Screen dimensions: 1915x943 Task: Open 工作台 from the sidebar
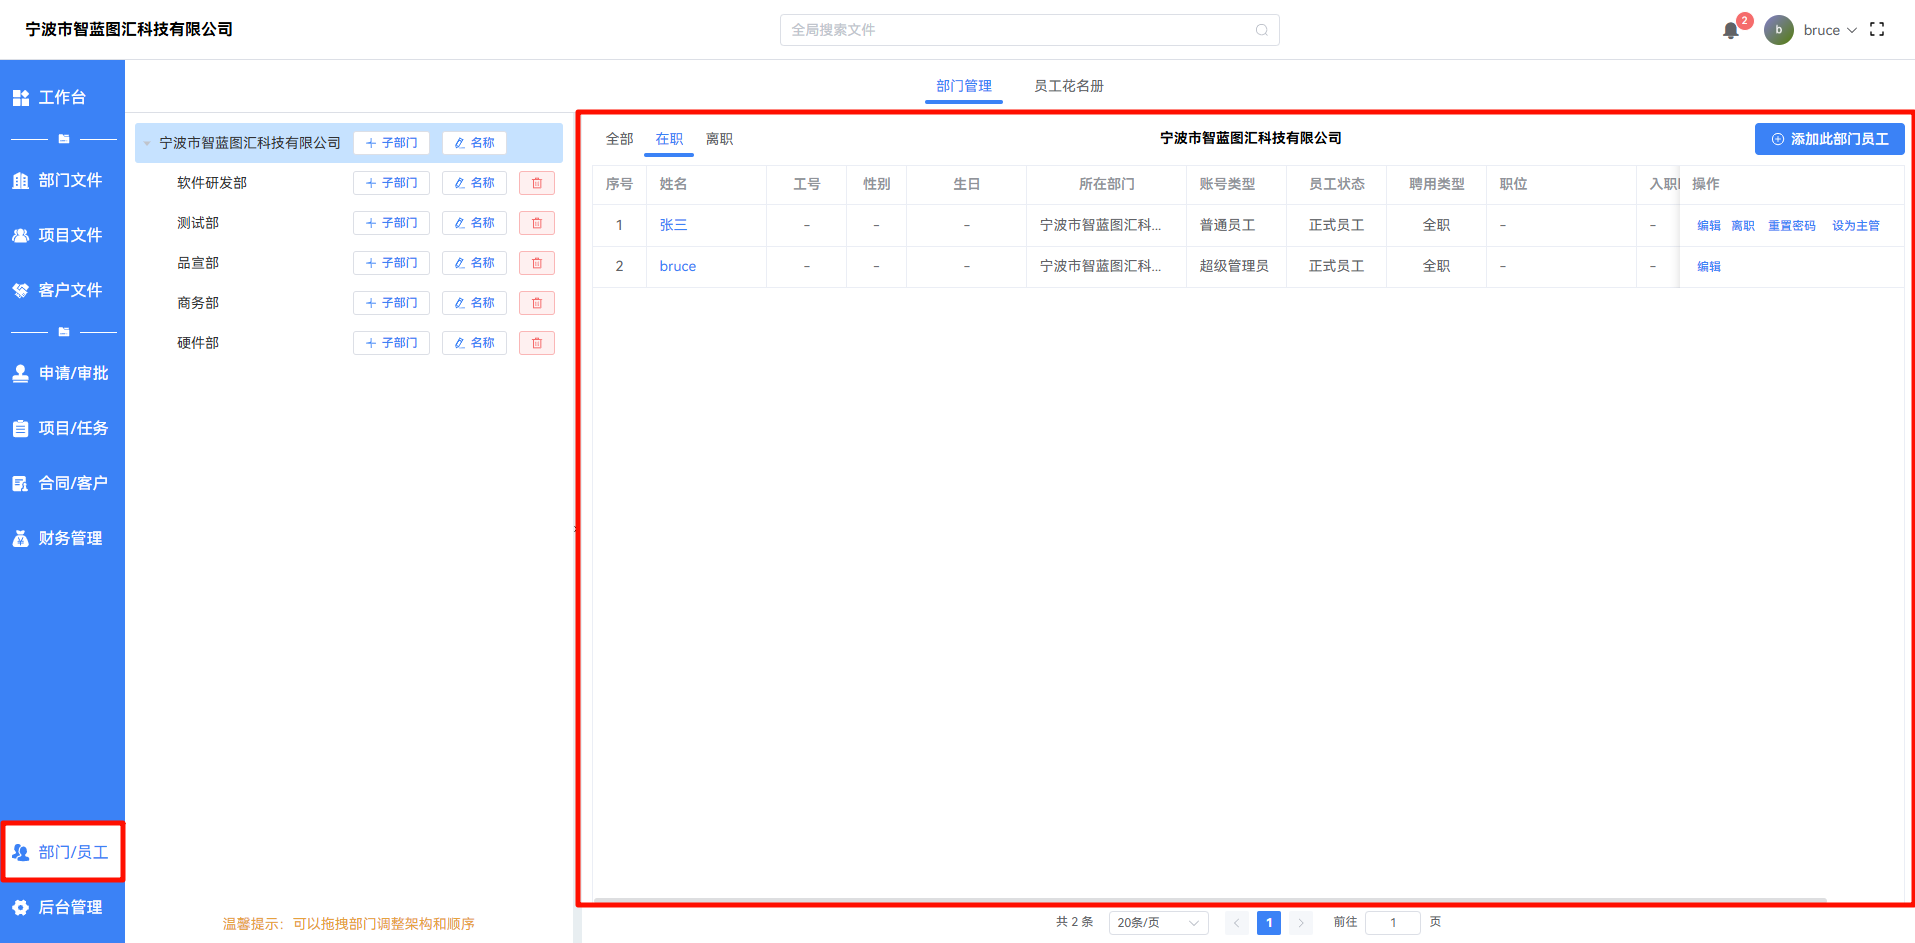point(62,98)
